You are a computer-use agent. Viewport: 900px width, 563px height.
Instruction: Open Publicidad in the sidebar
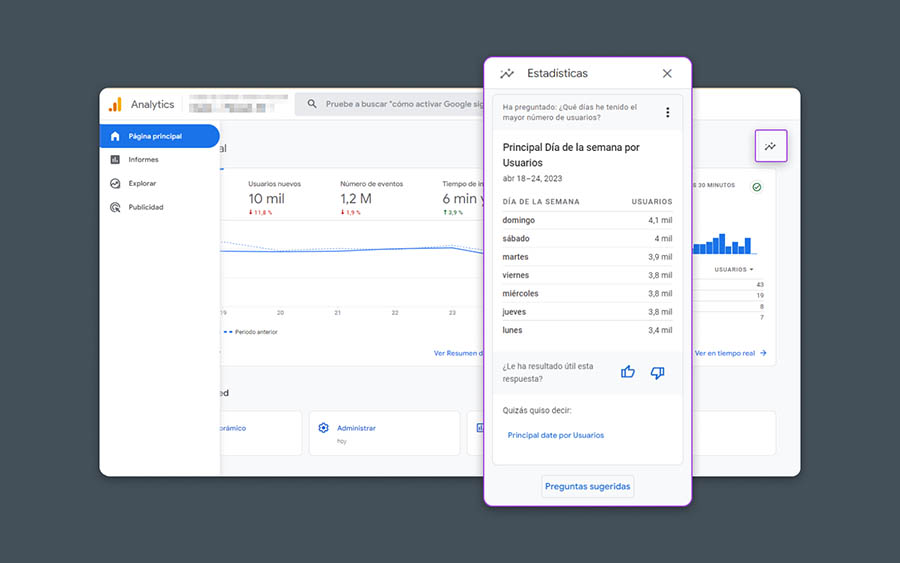[145, 208]
